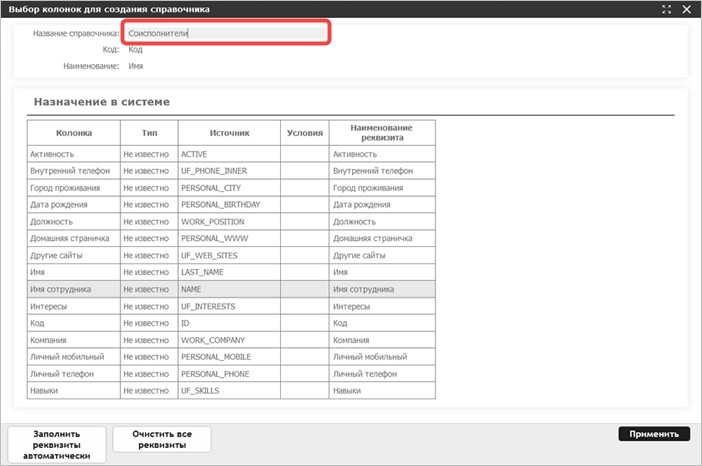702x466 pixels.
Task: Click Личный телефон in Наименование реквизита column
Action: [382, 374]
